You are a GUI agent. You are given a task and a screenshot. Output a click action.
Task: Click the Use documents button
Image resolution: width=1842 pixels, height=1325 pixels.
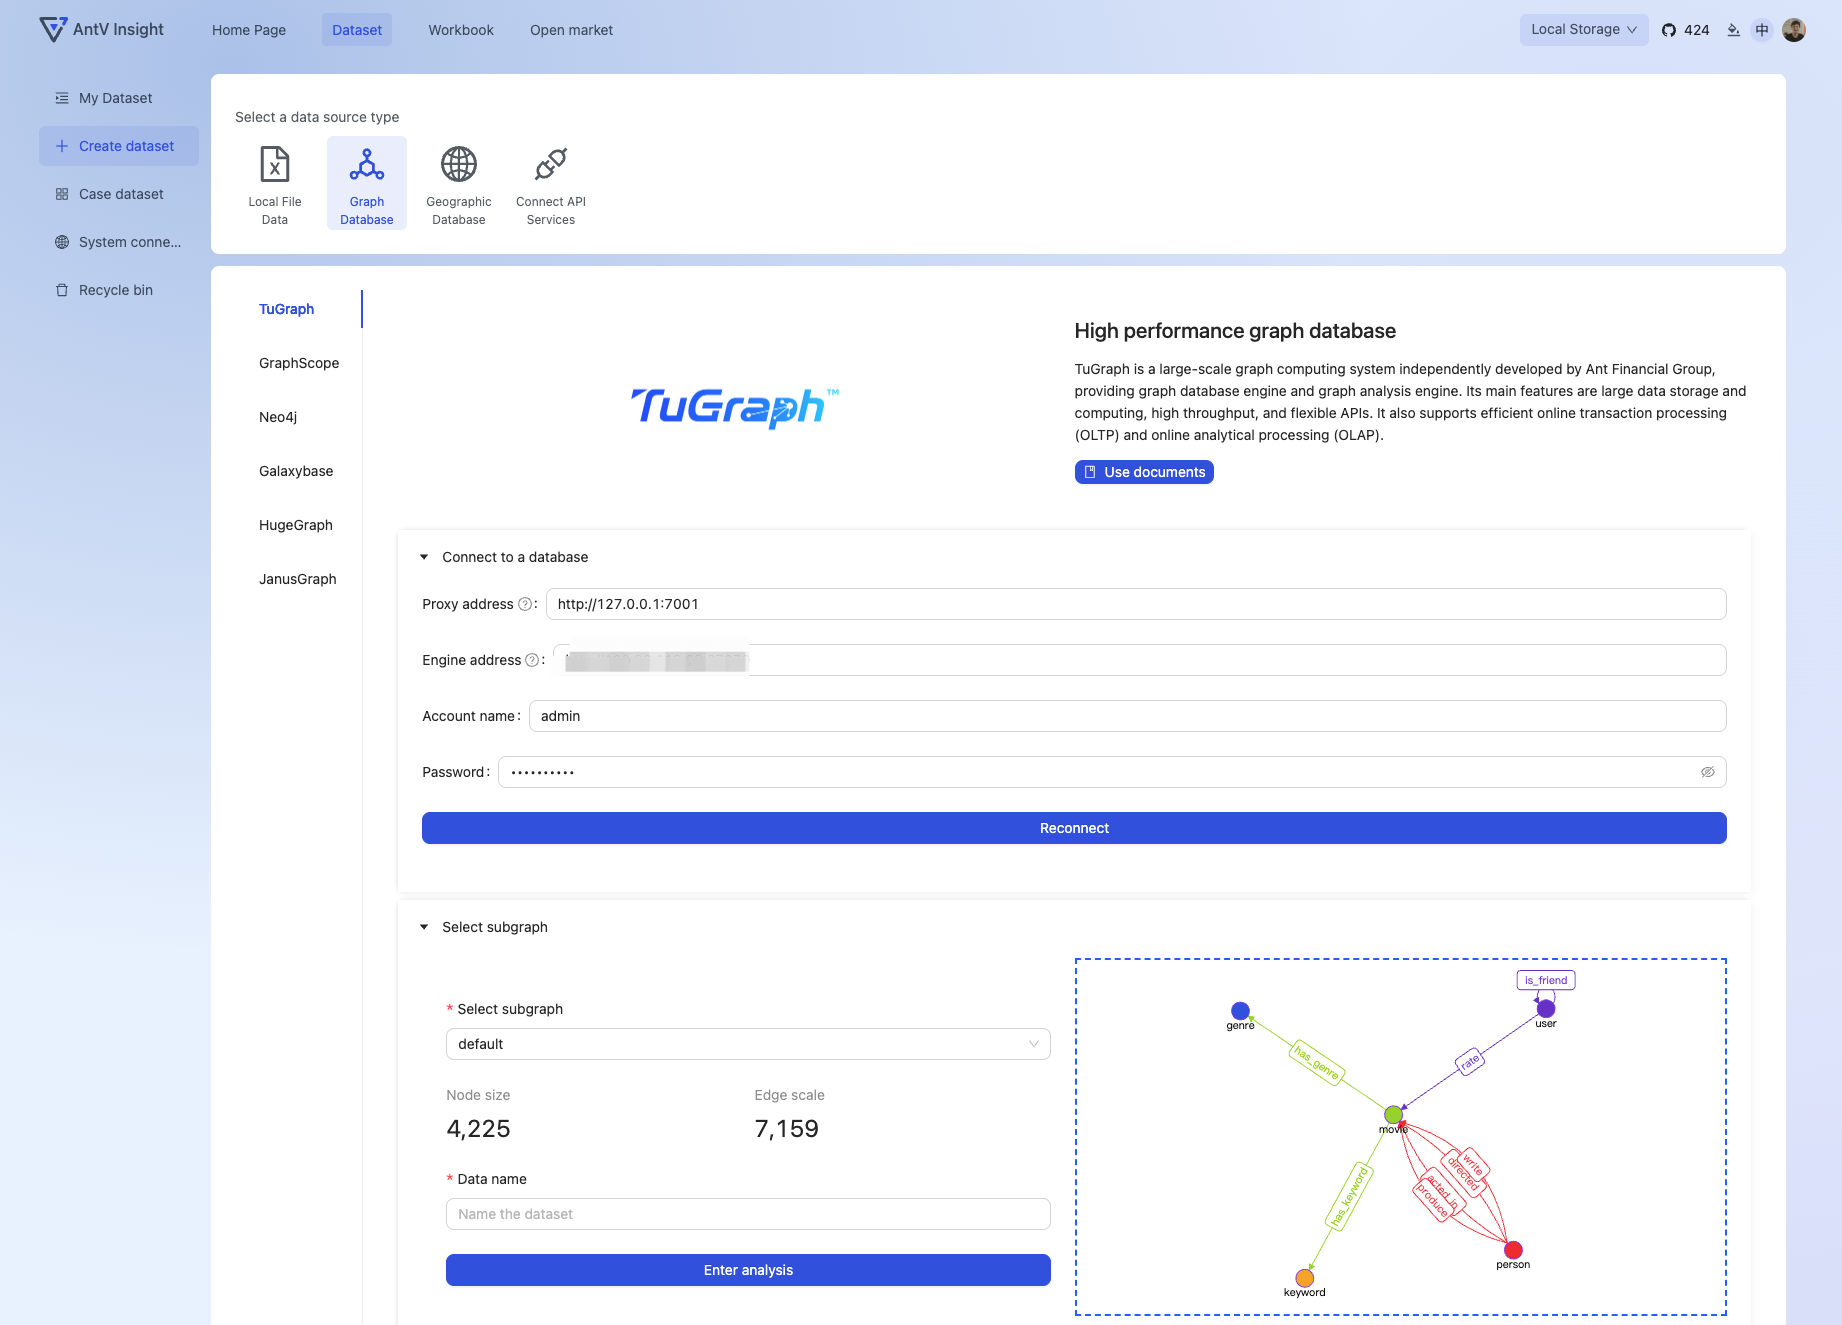(1144, 472)
